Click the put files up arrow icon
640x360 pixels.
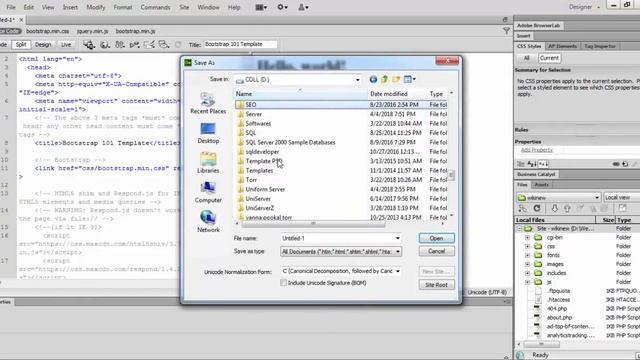point(567,209)
